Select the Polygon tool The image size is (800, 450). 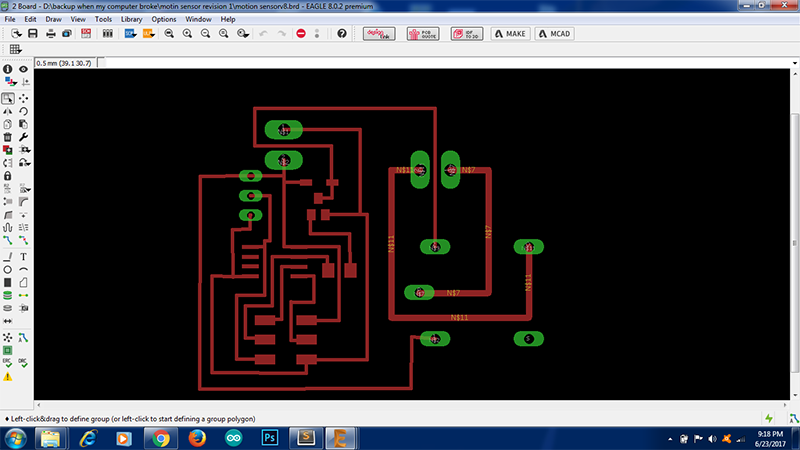[23, 282]
